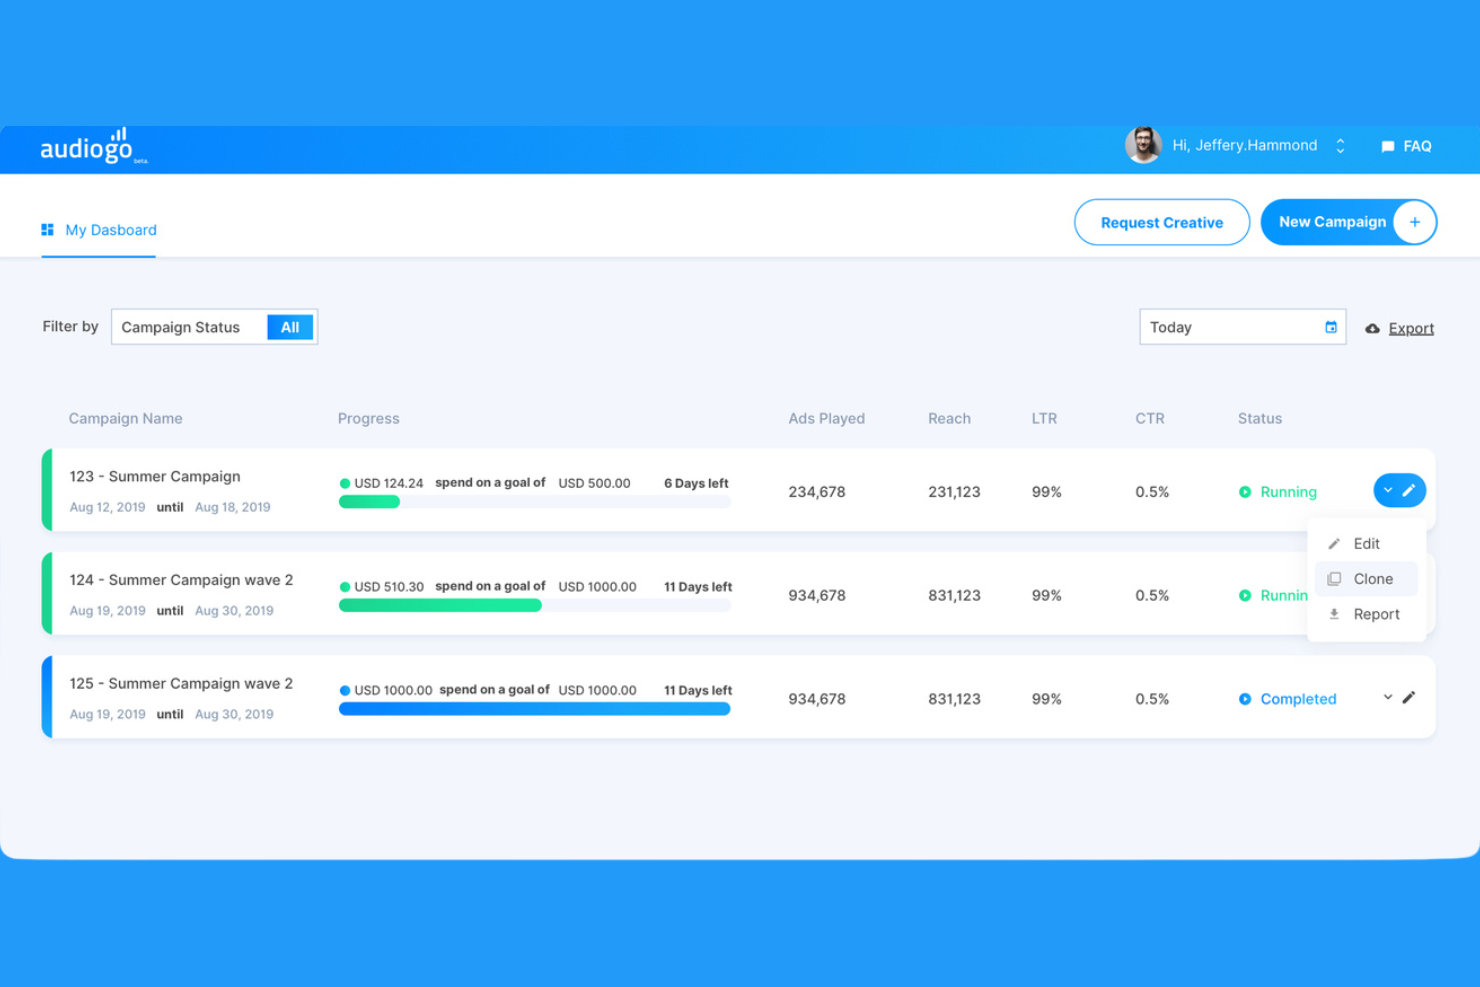Sort by Campaign Name column header
The height and width of the screenshot is (987, 1480).
point(125,418)
